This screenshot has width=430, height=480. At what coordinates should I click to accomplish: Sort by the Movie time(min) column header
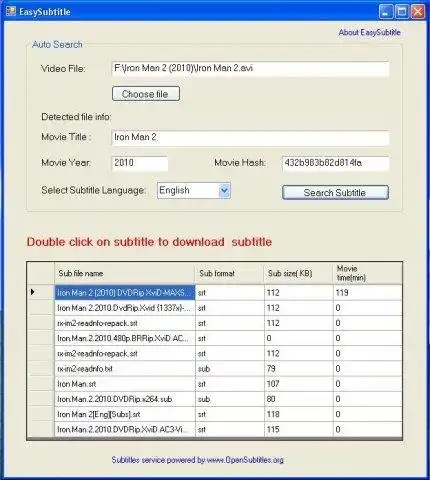[x=368, y=273]
